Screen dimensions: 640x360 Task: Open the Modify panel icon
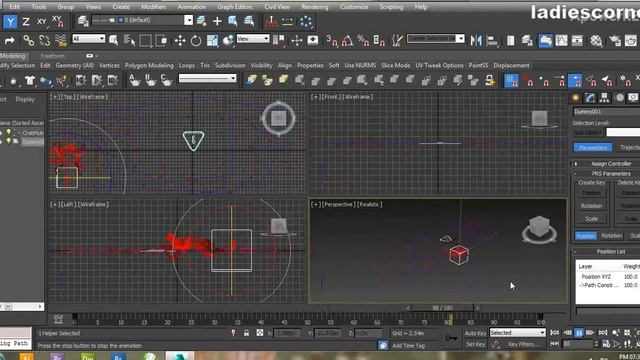590,98
